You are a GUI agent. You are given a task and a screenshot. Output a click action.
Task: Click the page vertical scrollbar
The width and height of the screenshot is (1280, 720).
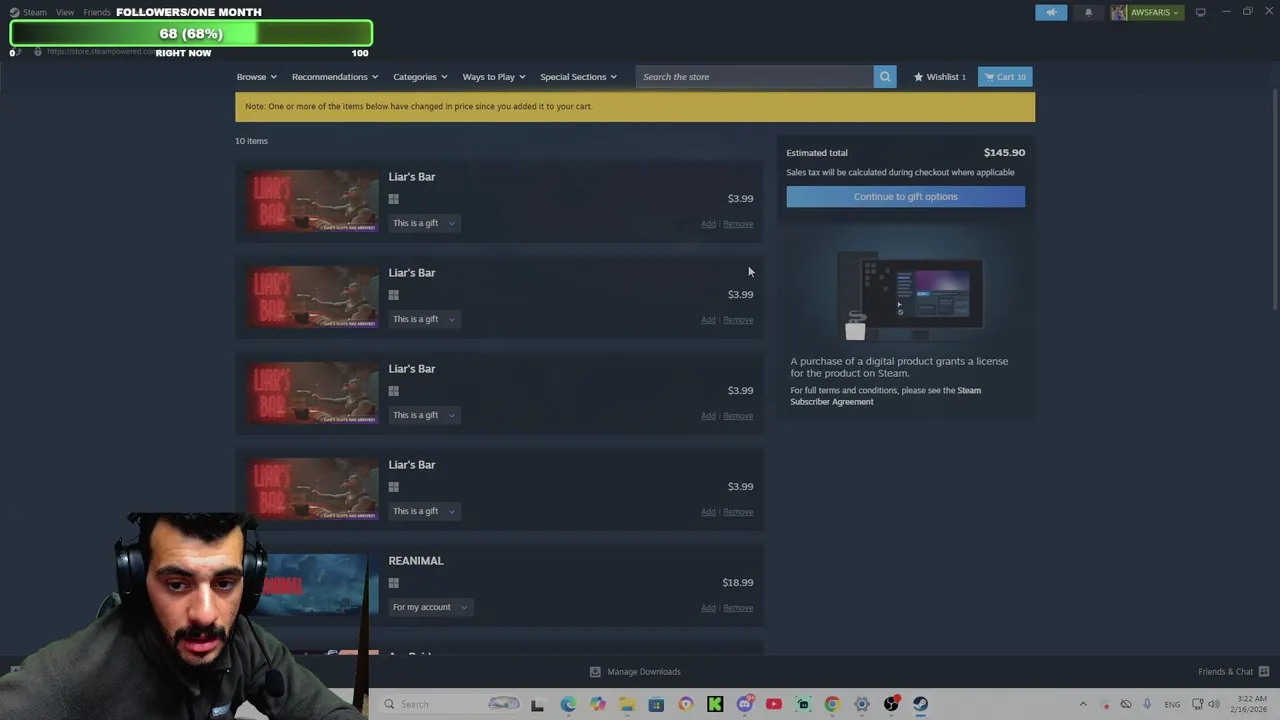coord(1274,200)
